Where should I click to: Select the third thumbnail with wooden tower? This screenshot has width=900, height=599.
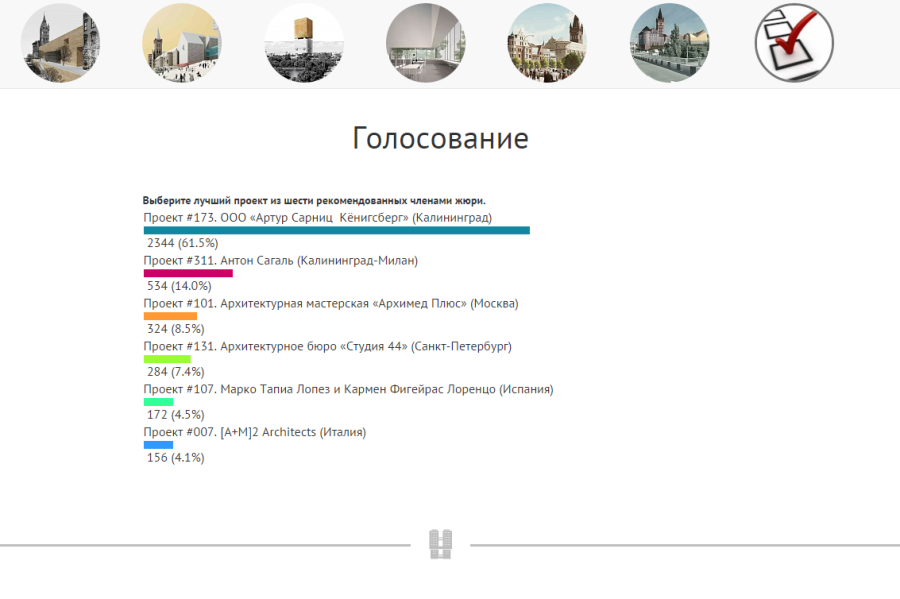tap(304, 43)
